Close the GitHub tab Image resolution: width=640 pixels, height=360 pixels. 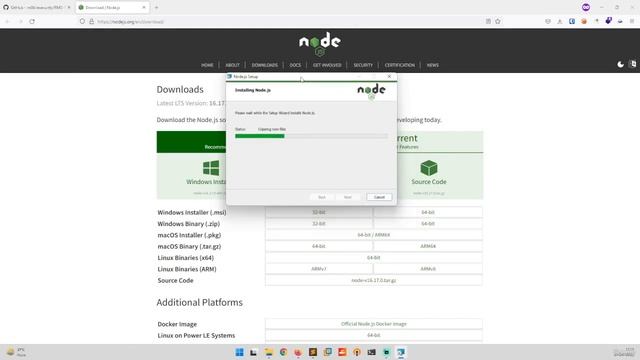tap(69, 7)
